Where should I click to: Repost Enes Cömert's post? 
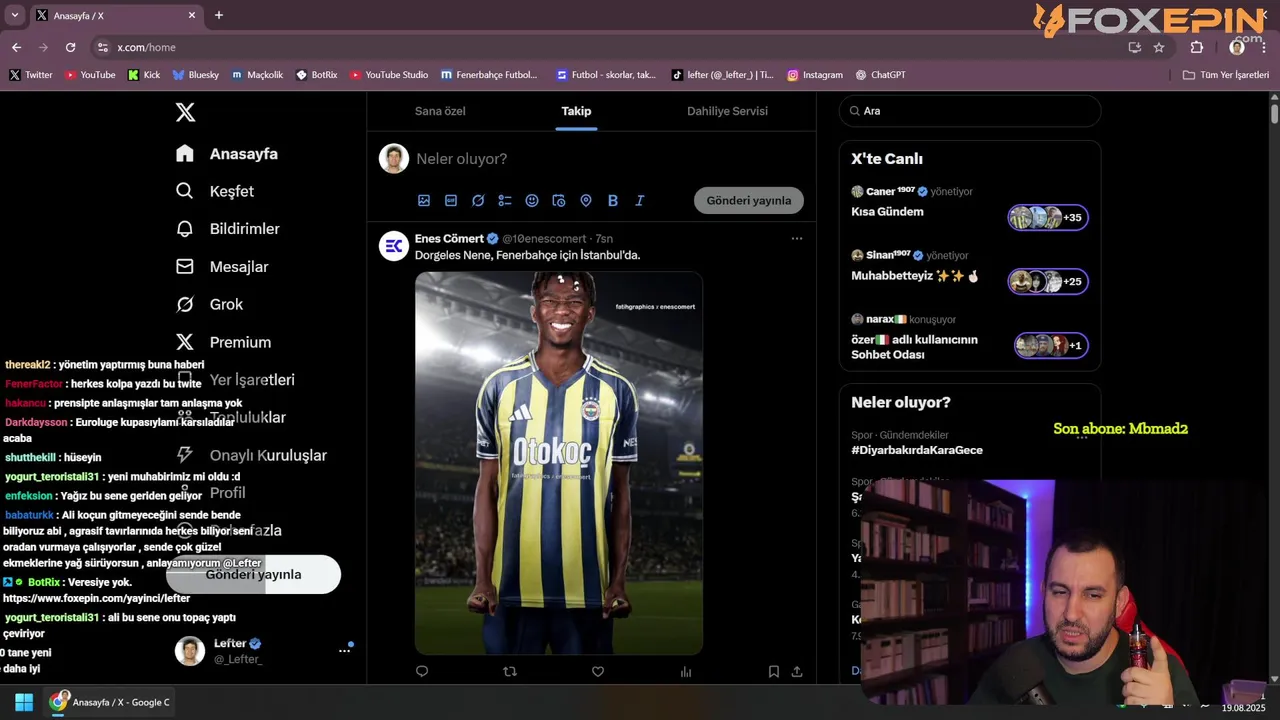pos(510,672)
